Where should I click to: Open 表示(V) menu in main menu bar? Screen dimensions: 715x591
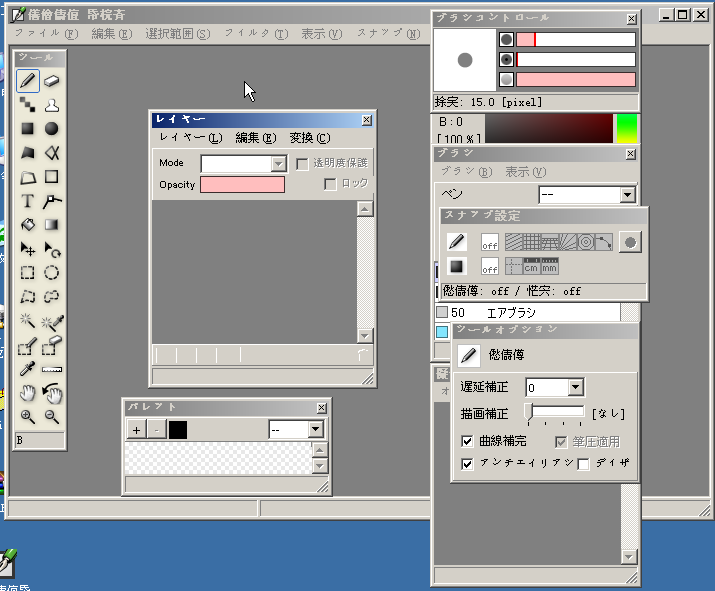[321, 34]
